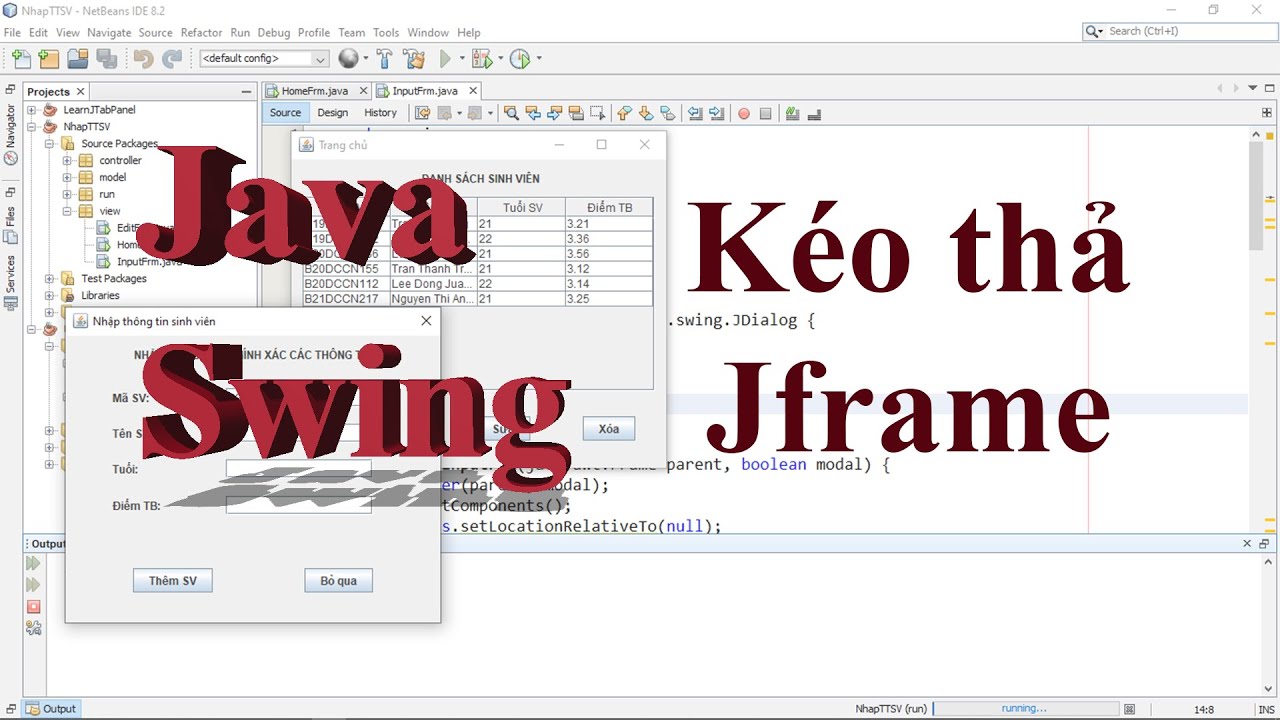Expand the model package node

68,177
